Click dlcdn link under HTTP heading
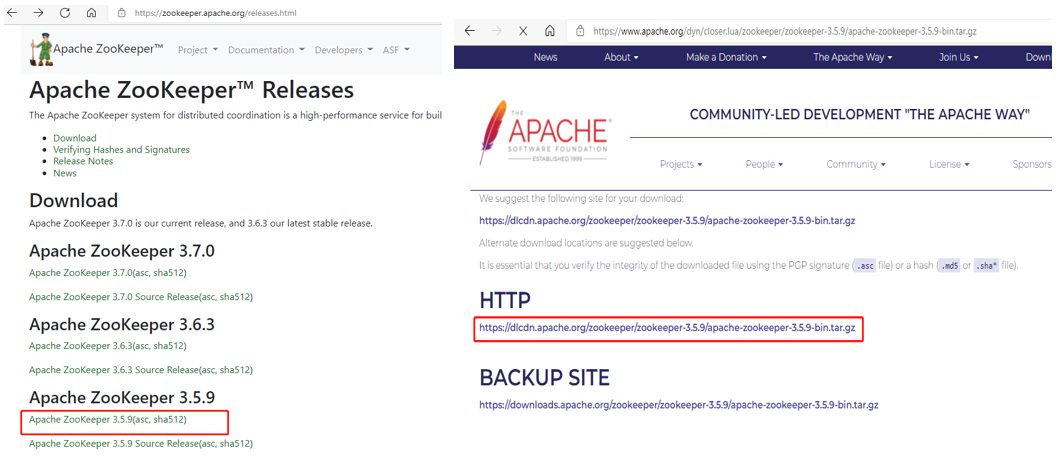 tap(667, 328)
